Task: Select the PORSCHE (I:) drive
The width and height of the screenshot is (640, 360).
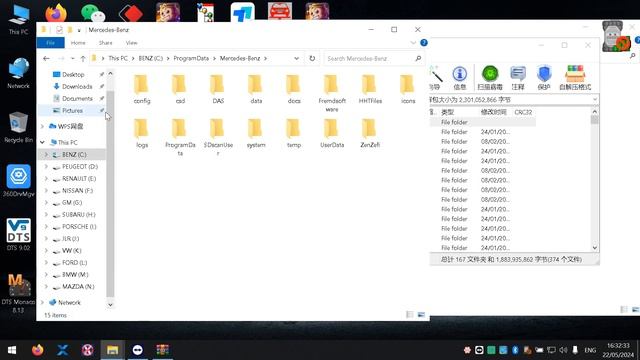Action: 78,227
